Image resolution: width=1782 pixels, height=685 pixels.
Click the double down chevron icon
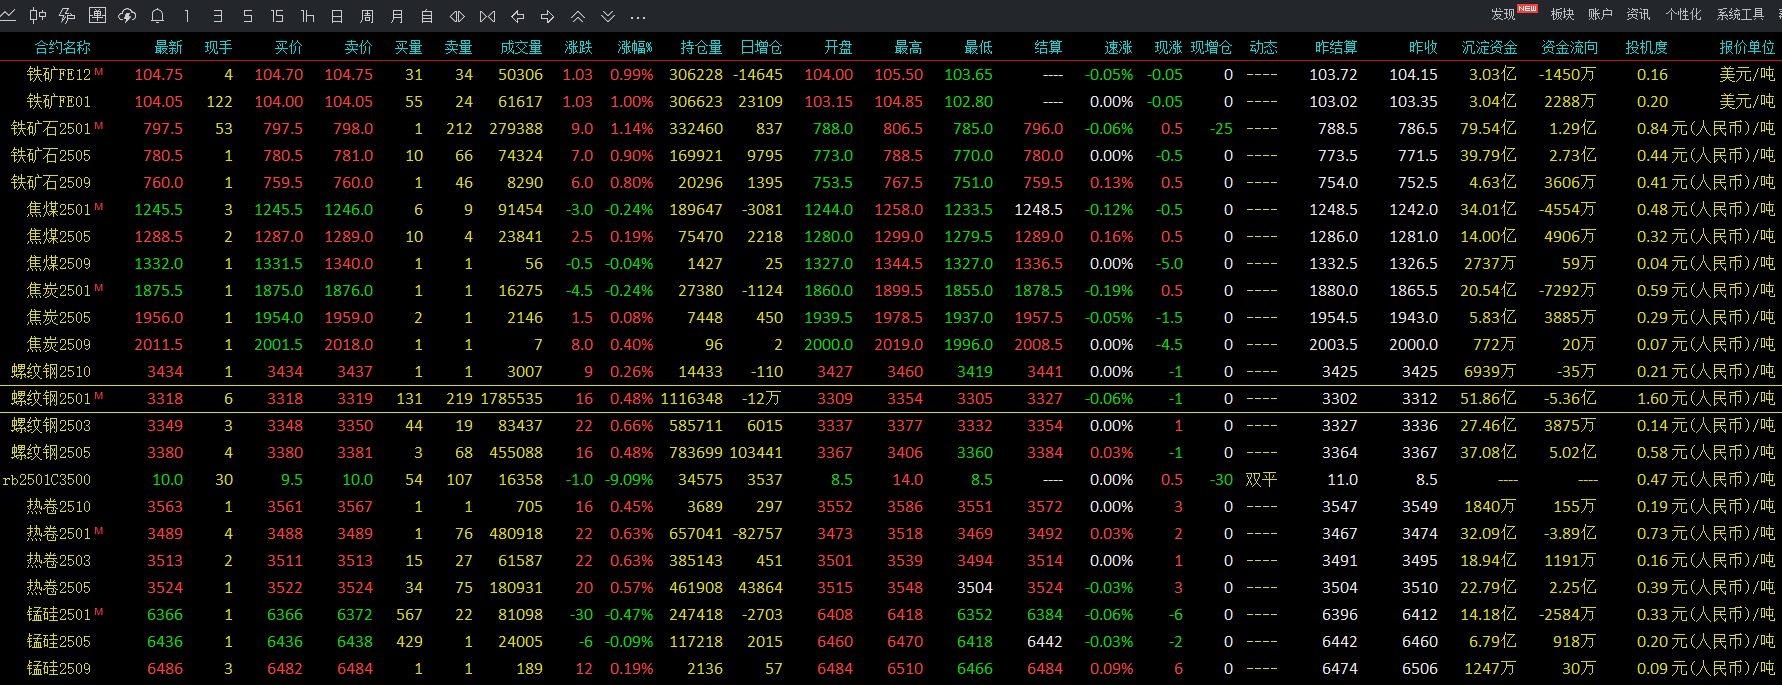pyautogui.click(x=608, y=16)
